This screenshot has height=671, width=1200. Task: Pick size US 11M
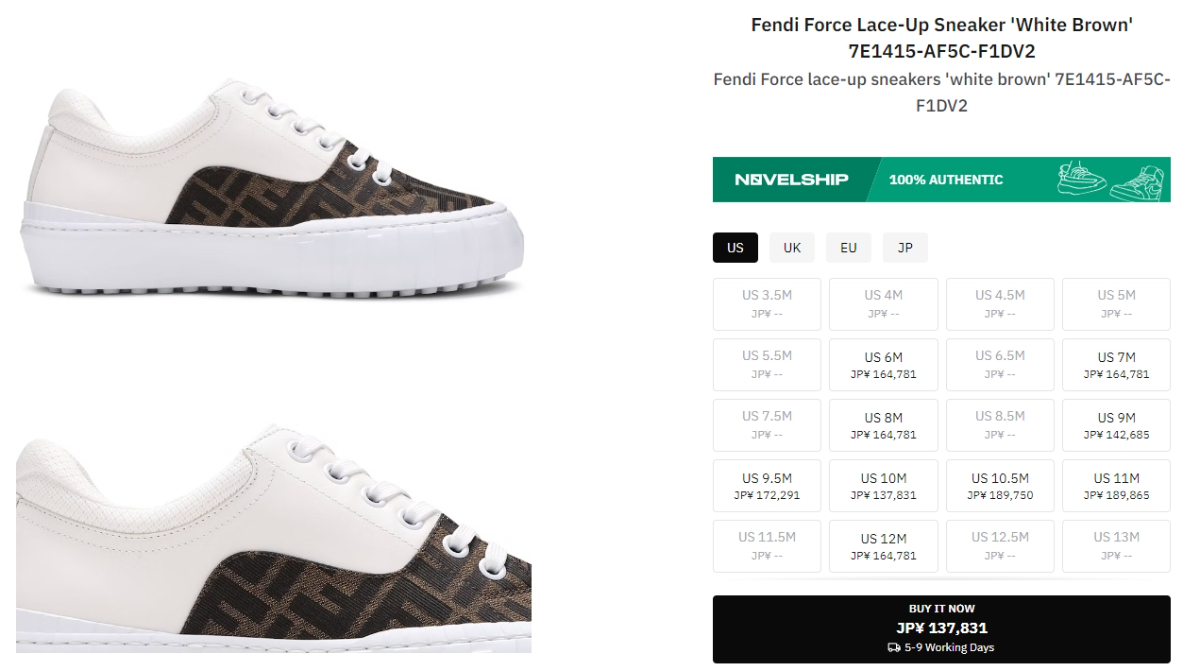(x=1116, y=486)
